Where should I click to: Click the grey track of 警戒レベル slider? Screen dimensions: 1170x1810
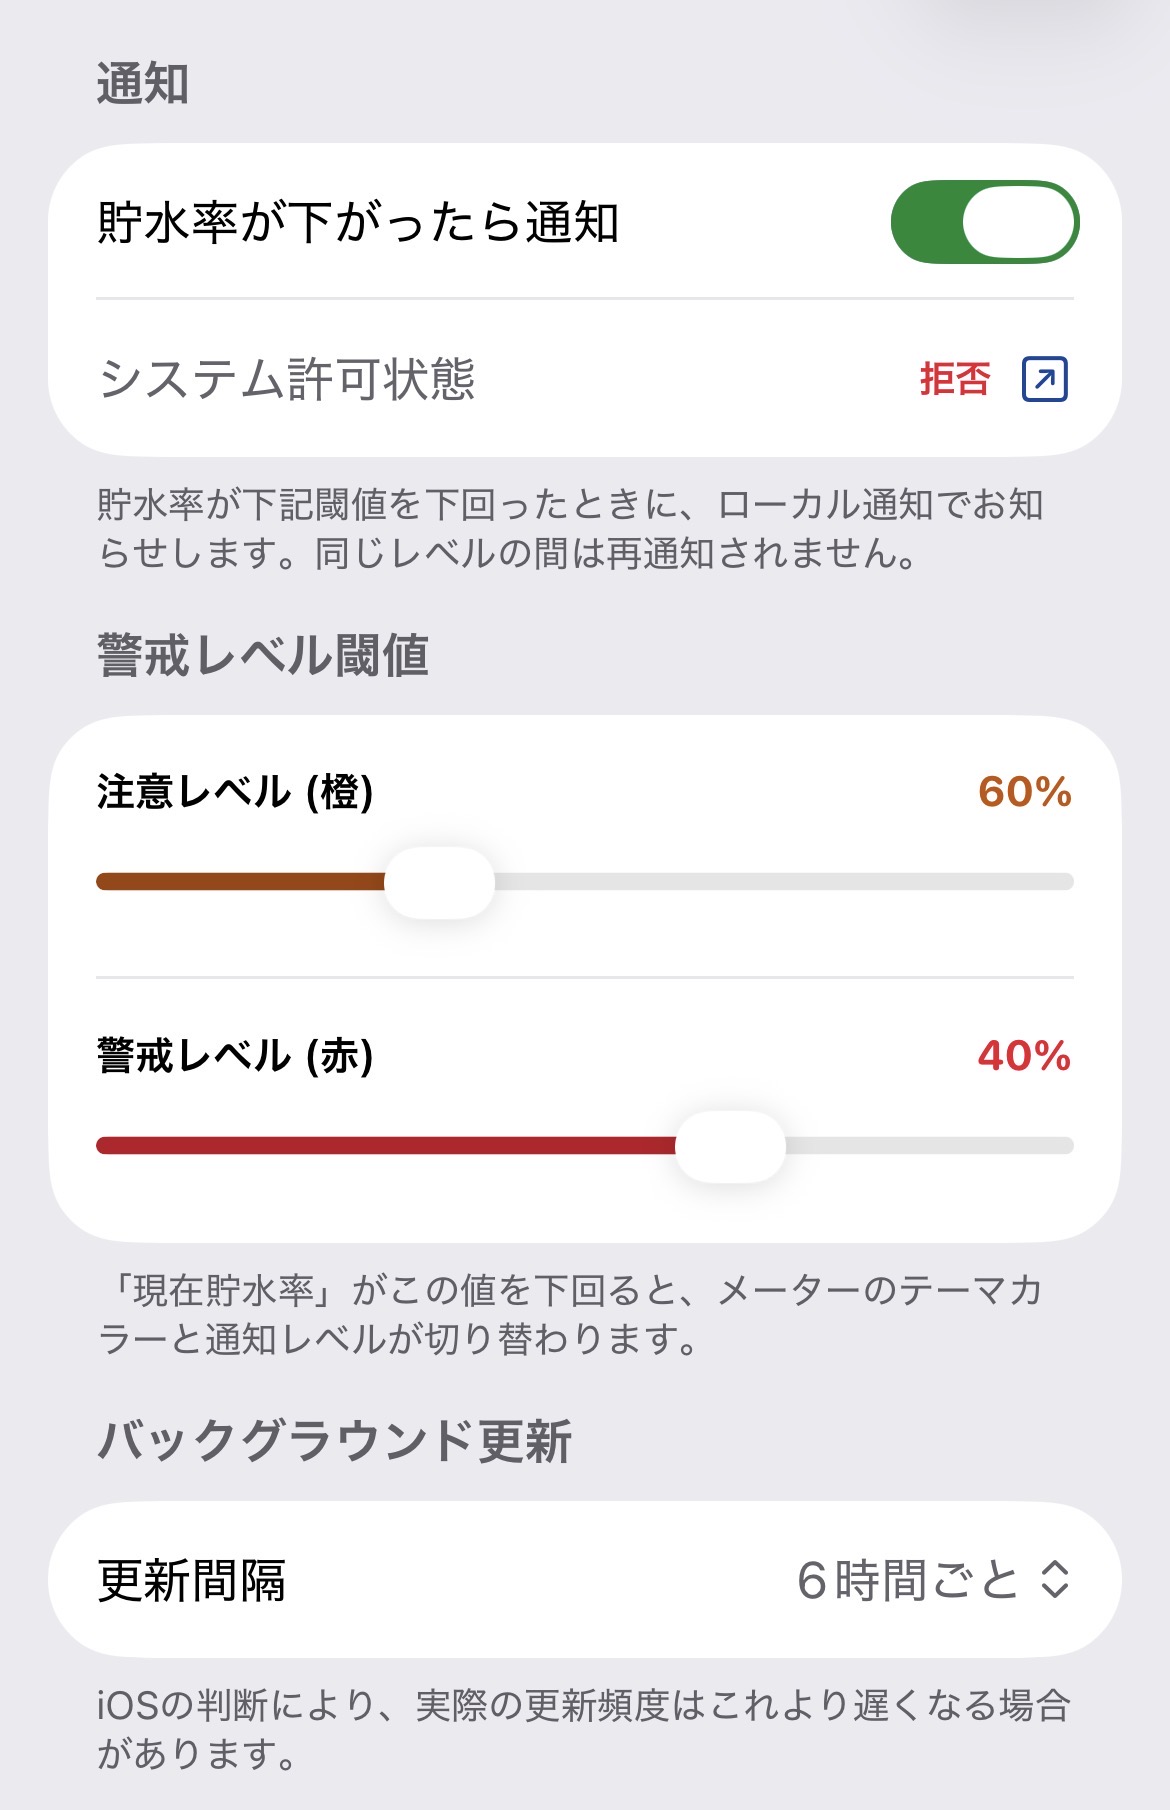point(930,1146)
